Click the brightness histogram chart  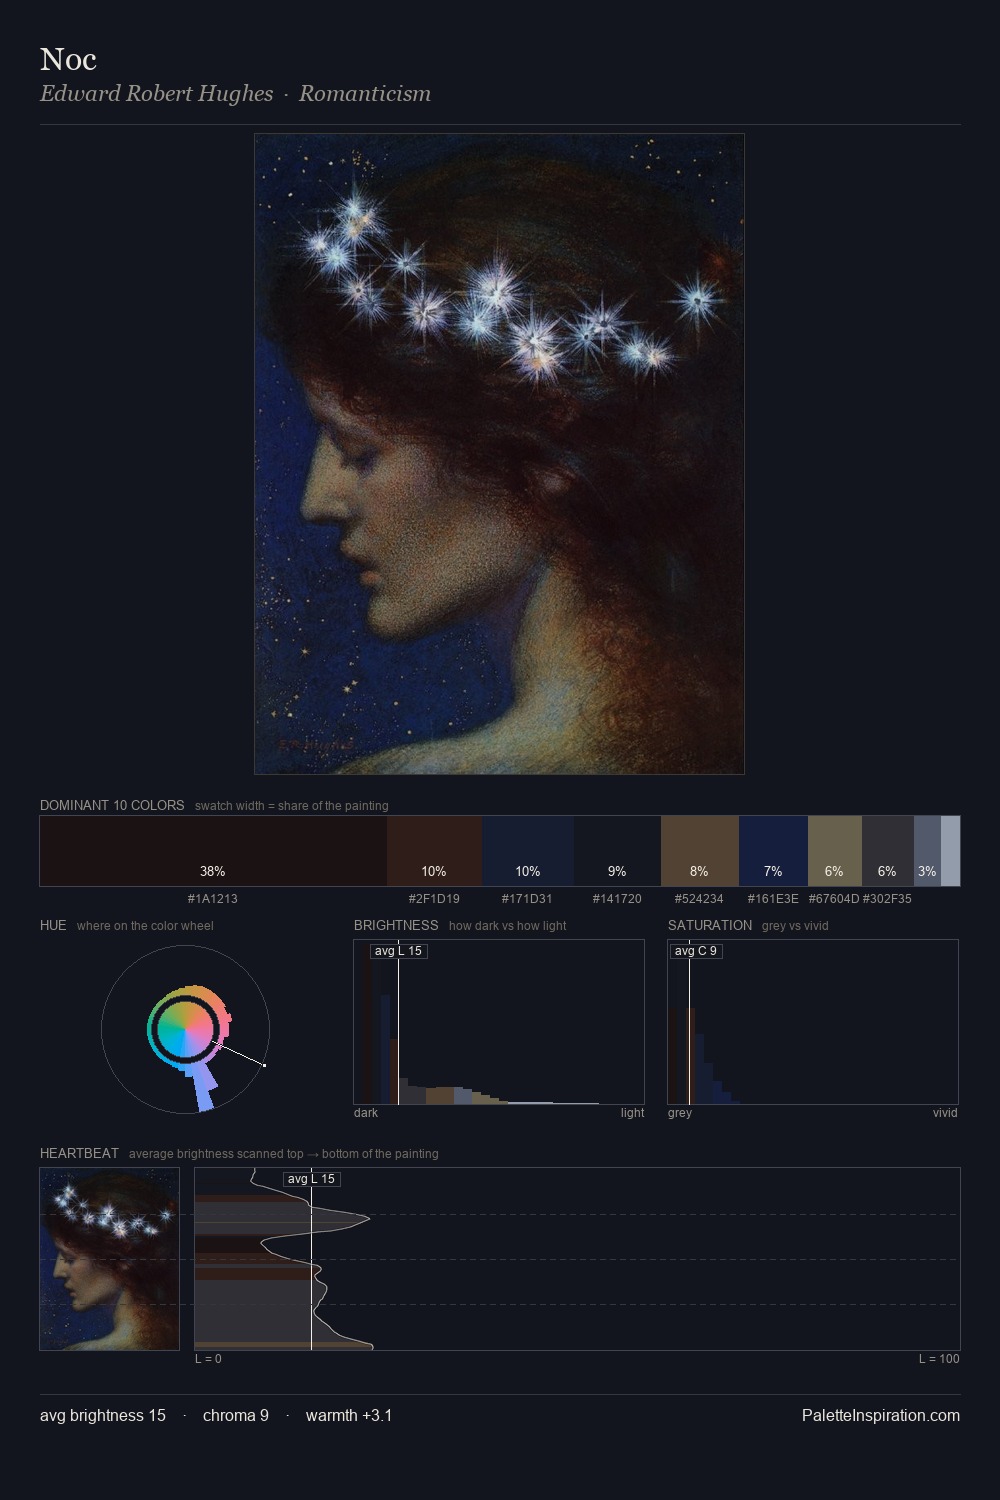(499, 1022)
